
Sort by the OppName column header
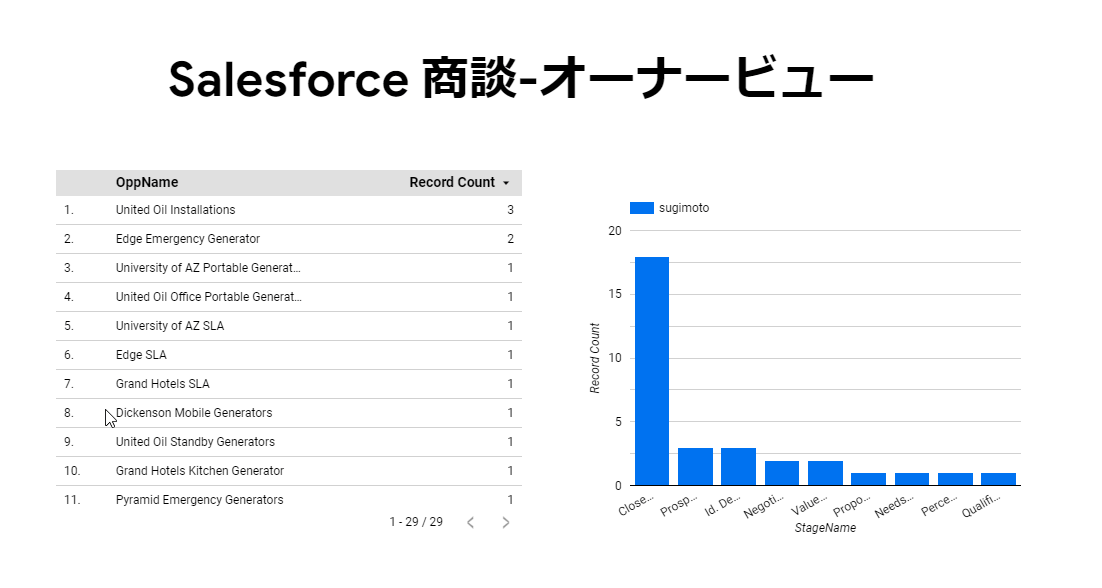[147, 182]
